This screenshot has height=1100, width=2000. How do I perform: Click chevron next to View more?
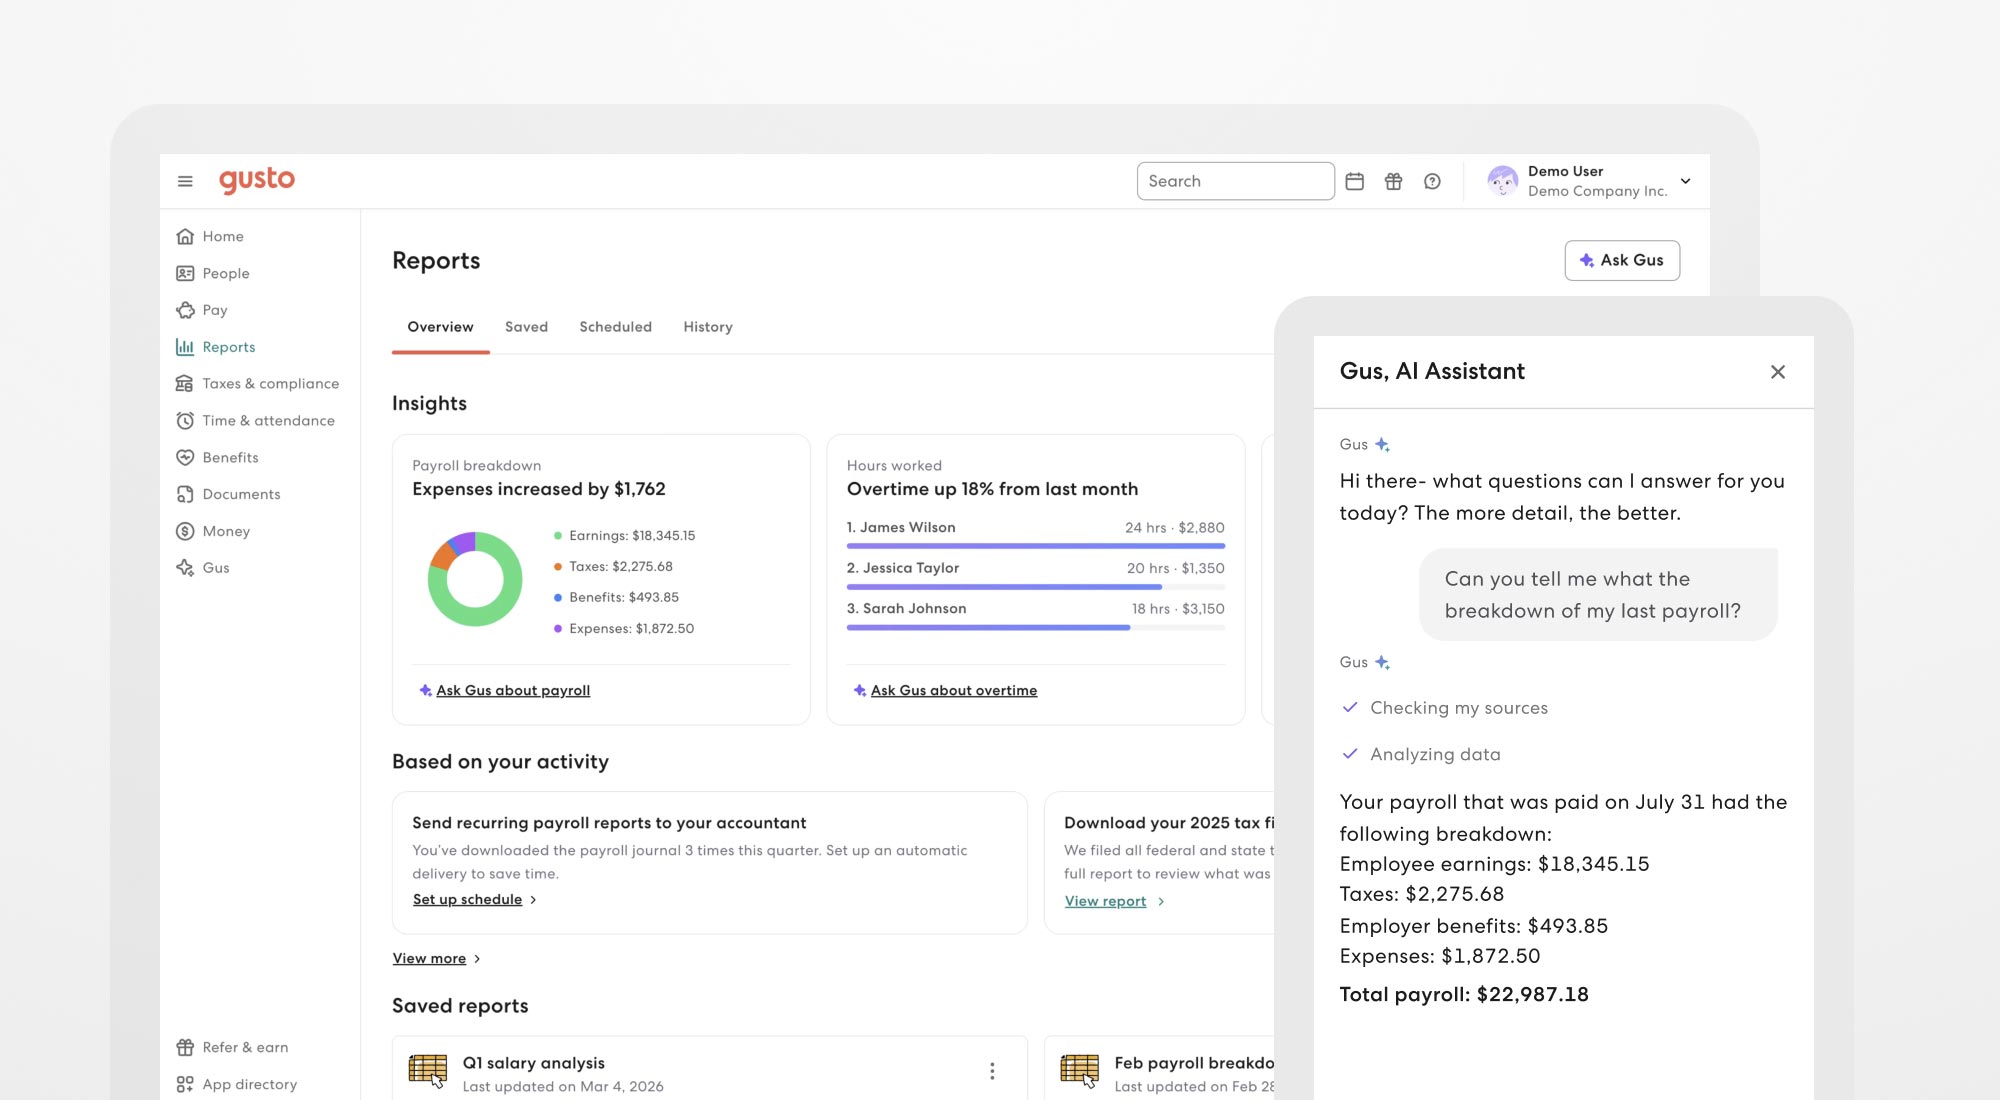tap(477, 959)
